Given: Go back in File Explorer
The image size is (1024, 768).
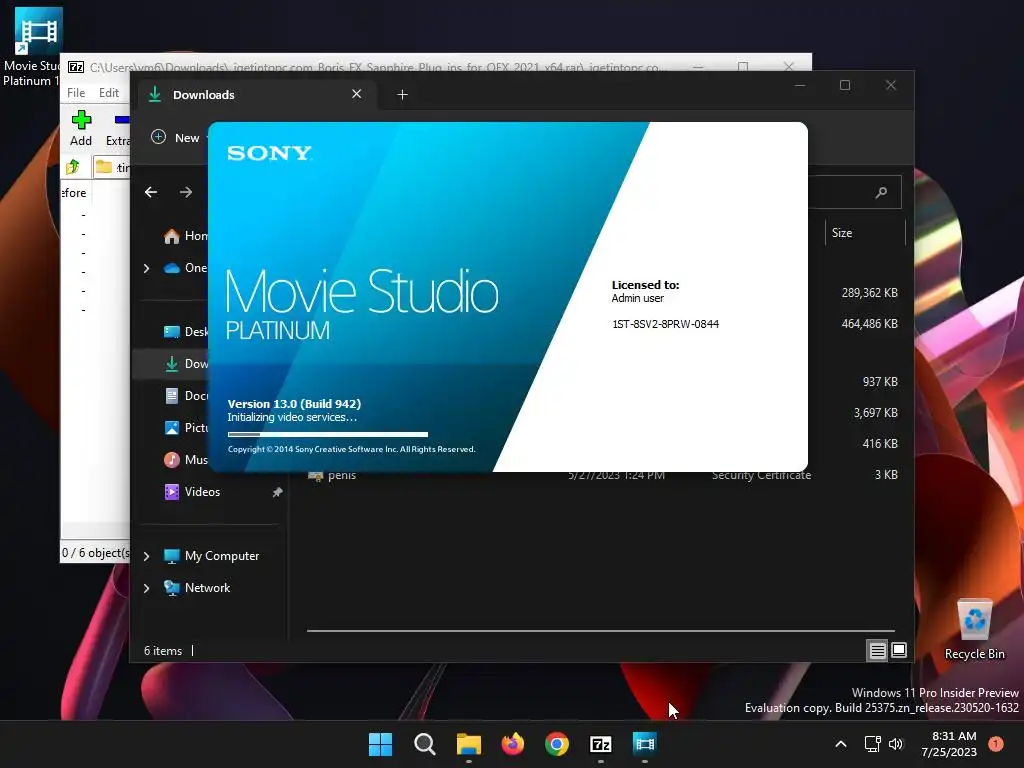Looking at the screenshot, I should (x=151, y=192).
